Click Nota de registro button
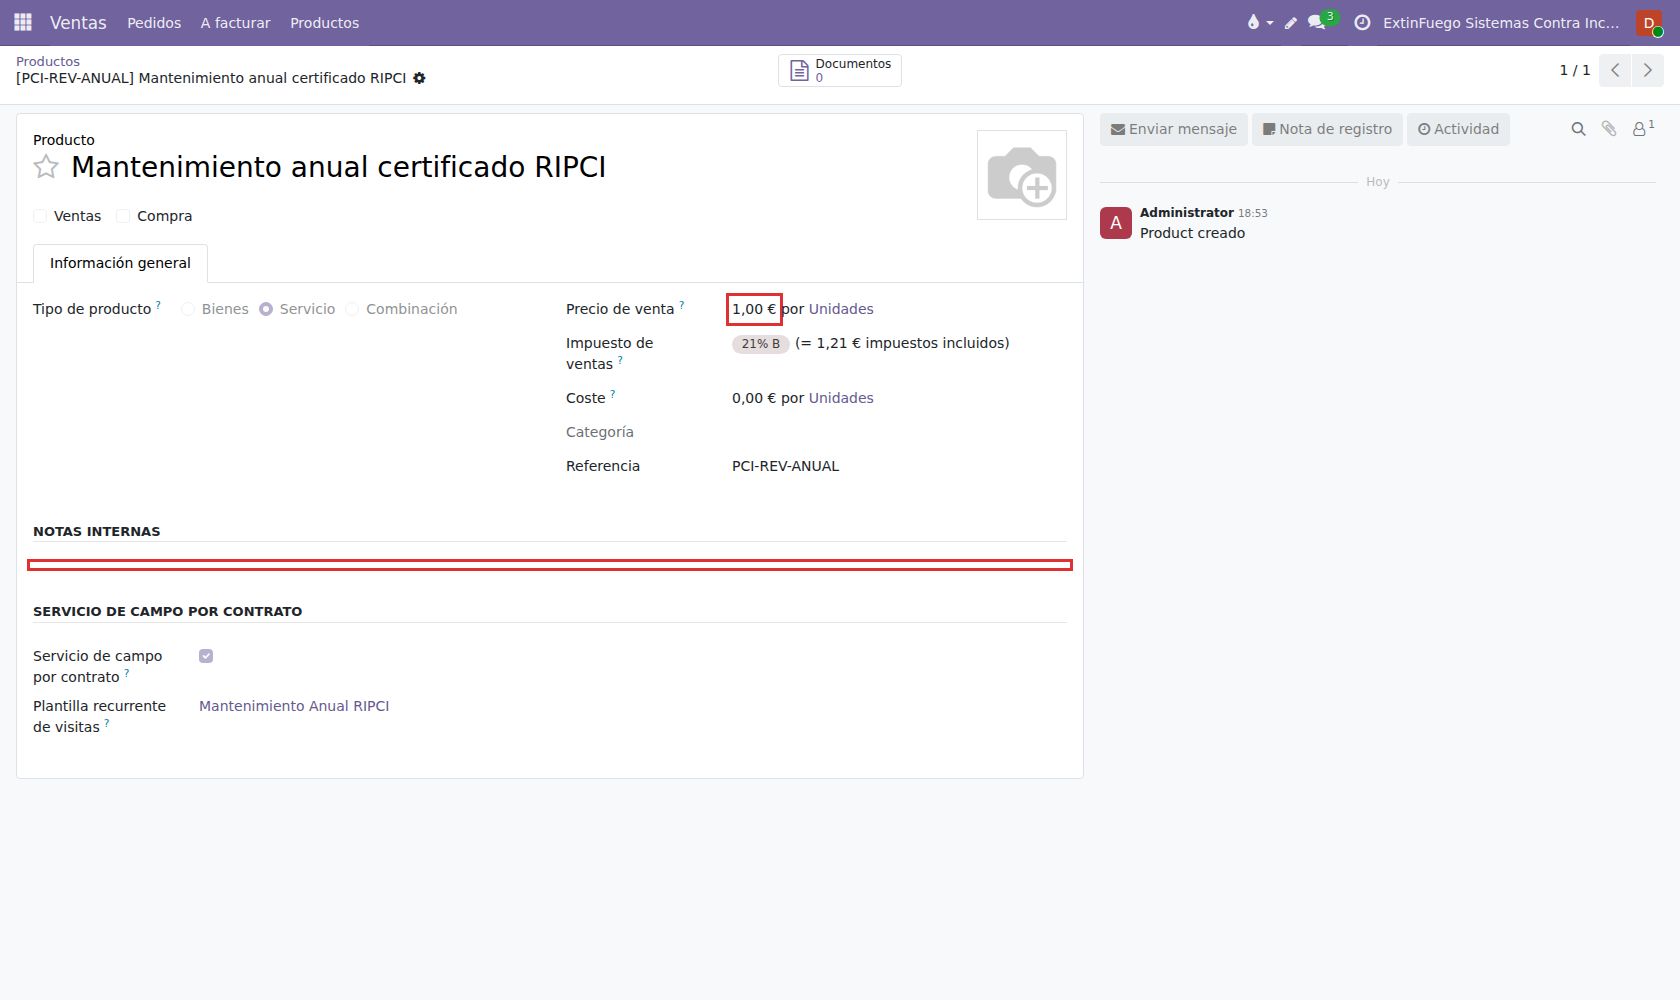Screen dimensions: 1680x1000 coord(1327,129)
